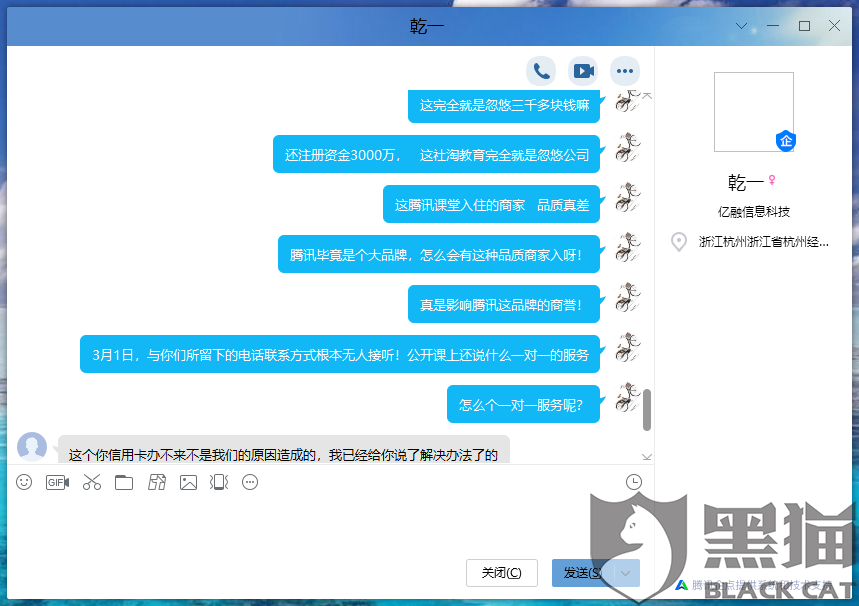Viewport: 859px width, 606px height.
Task: Expand the send button options arrow
Action: coord(626,573)
